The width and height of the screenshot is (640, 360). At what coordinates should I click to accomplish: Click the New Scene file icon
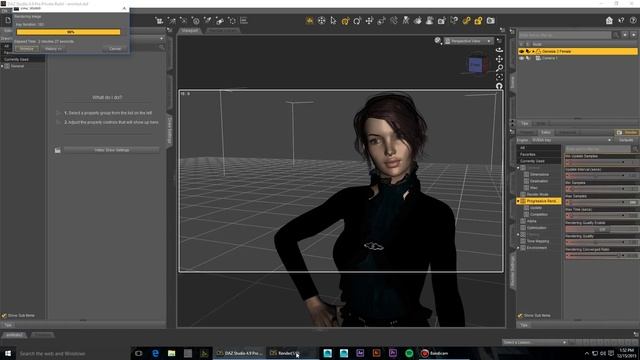coord(8,20)
